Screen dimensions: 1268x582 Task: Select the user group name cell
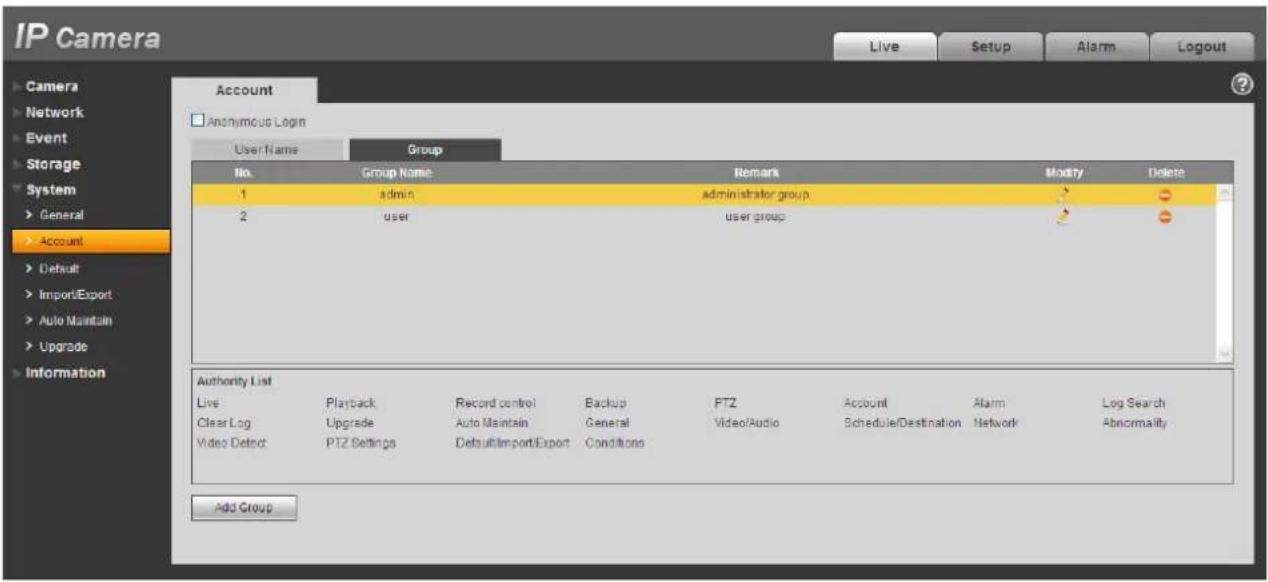tap(396, 216)
